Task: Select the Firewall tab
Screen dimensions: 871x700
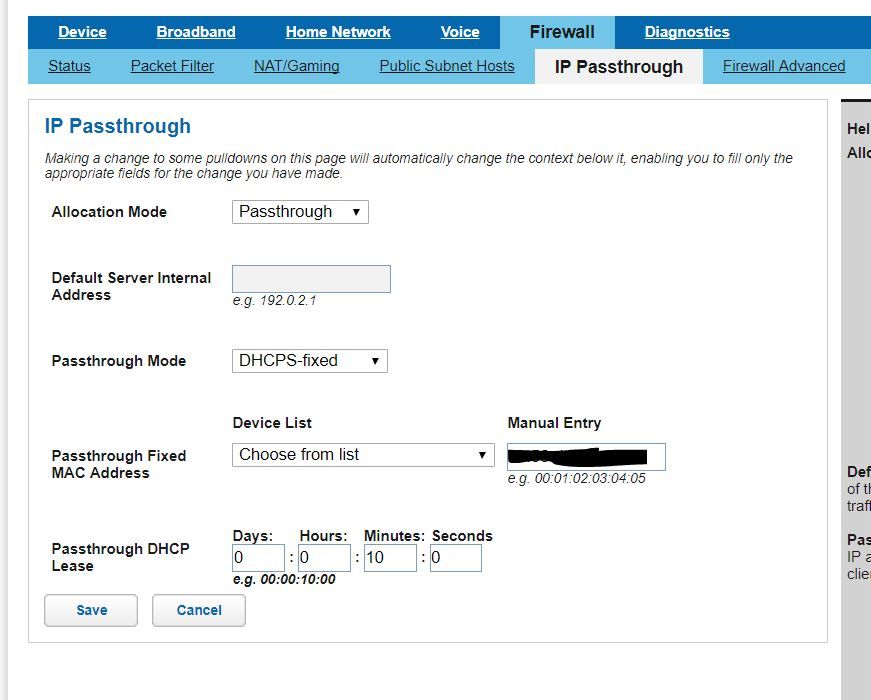Action: [x=562, y=32]
